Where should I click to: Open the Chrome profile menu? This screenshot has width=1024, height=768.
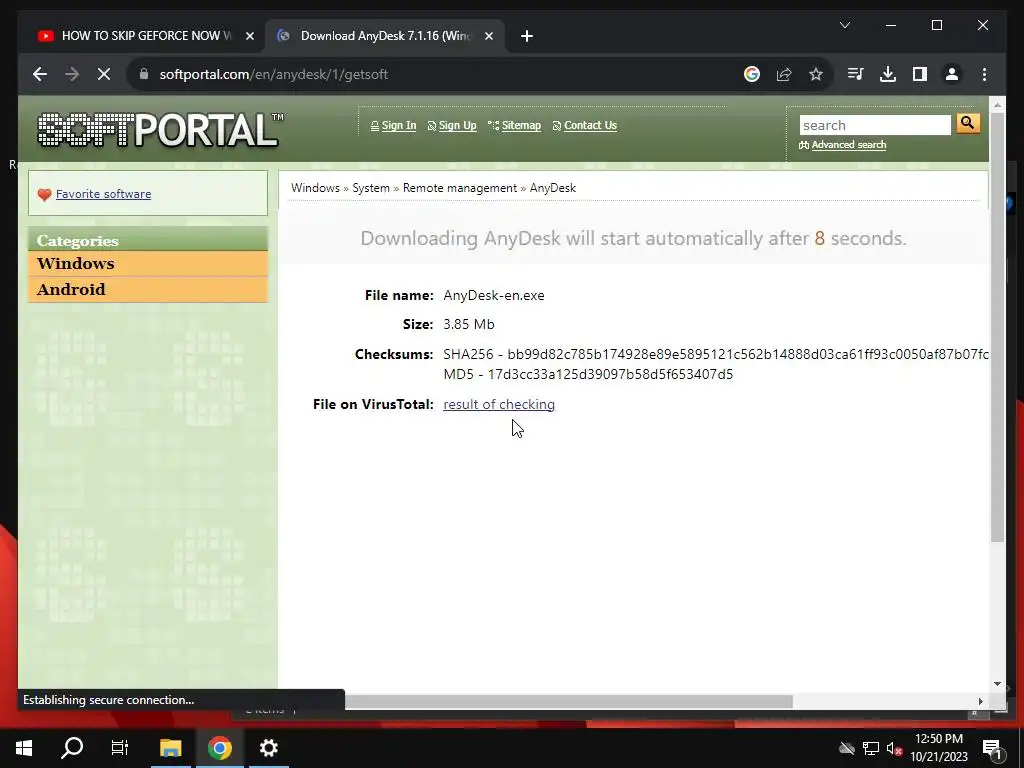(952, 74)
